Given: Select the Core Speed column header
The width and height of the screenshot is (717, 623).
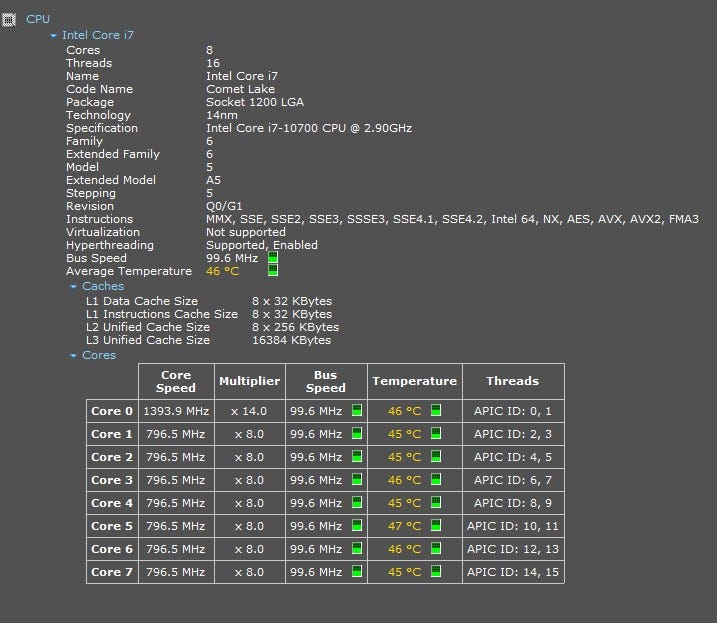Looking at the screenshot, I should (176, 381).
